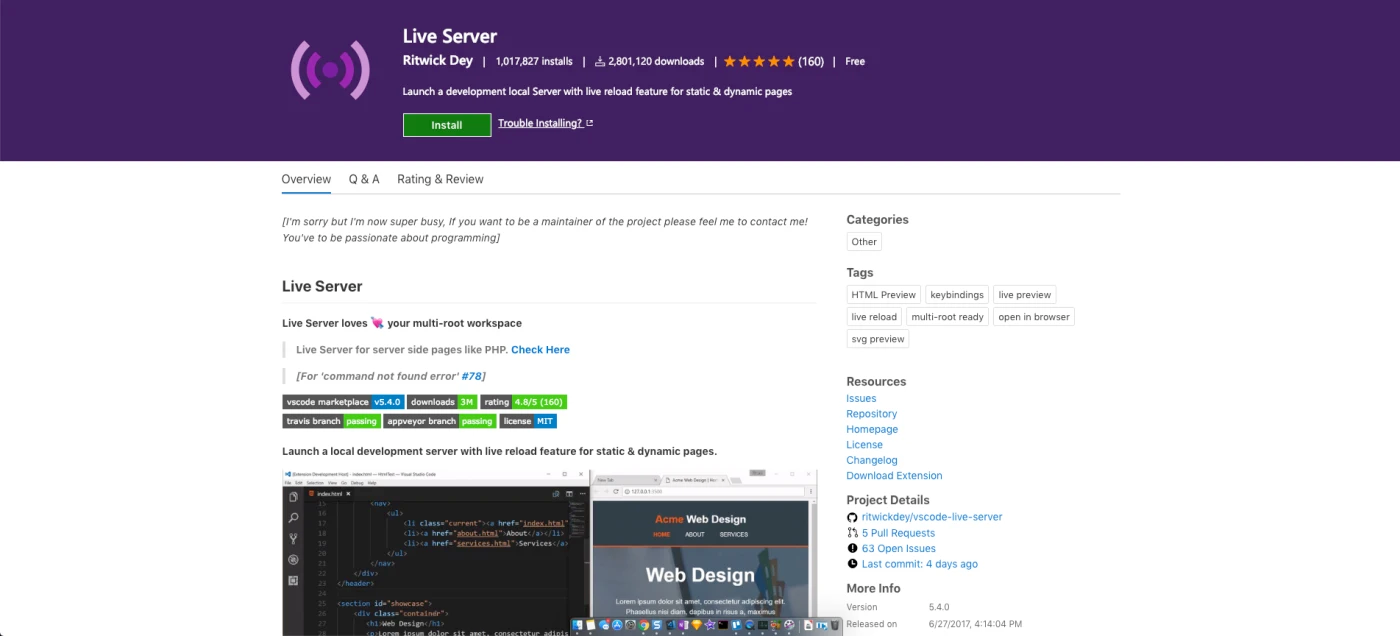1400x636 pixels.
Task: Open ritwickdey/vscode-live-server repository link
Action: tap(932, 517)
